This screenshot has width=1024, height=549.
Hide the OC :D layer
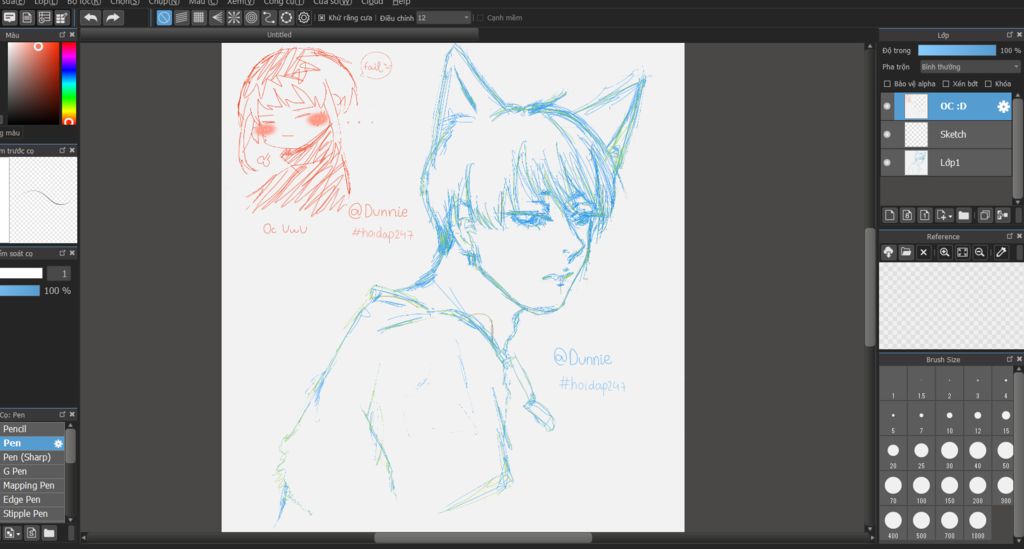887,106
